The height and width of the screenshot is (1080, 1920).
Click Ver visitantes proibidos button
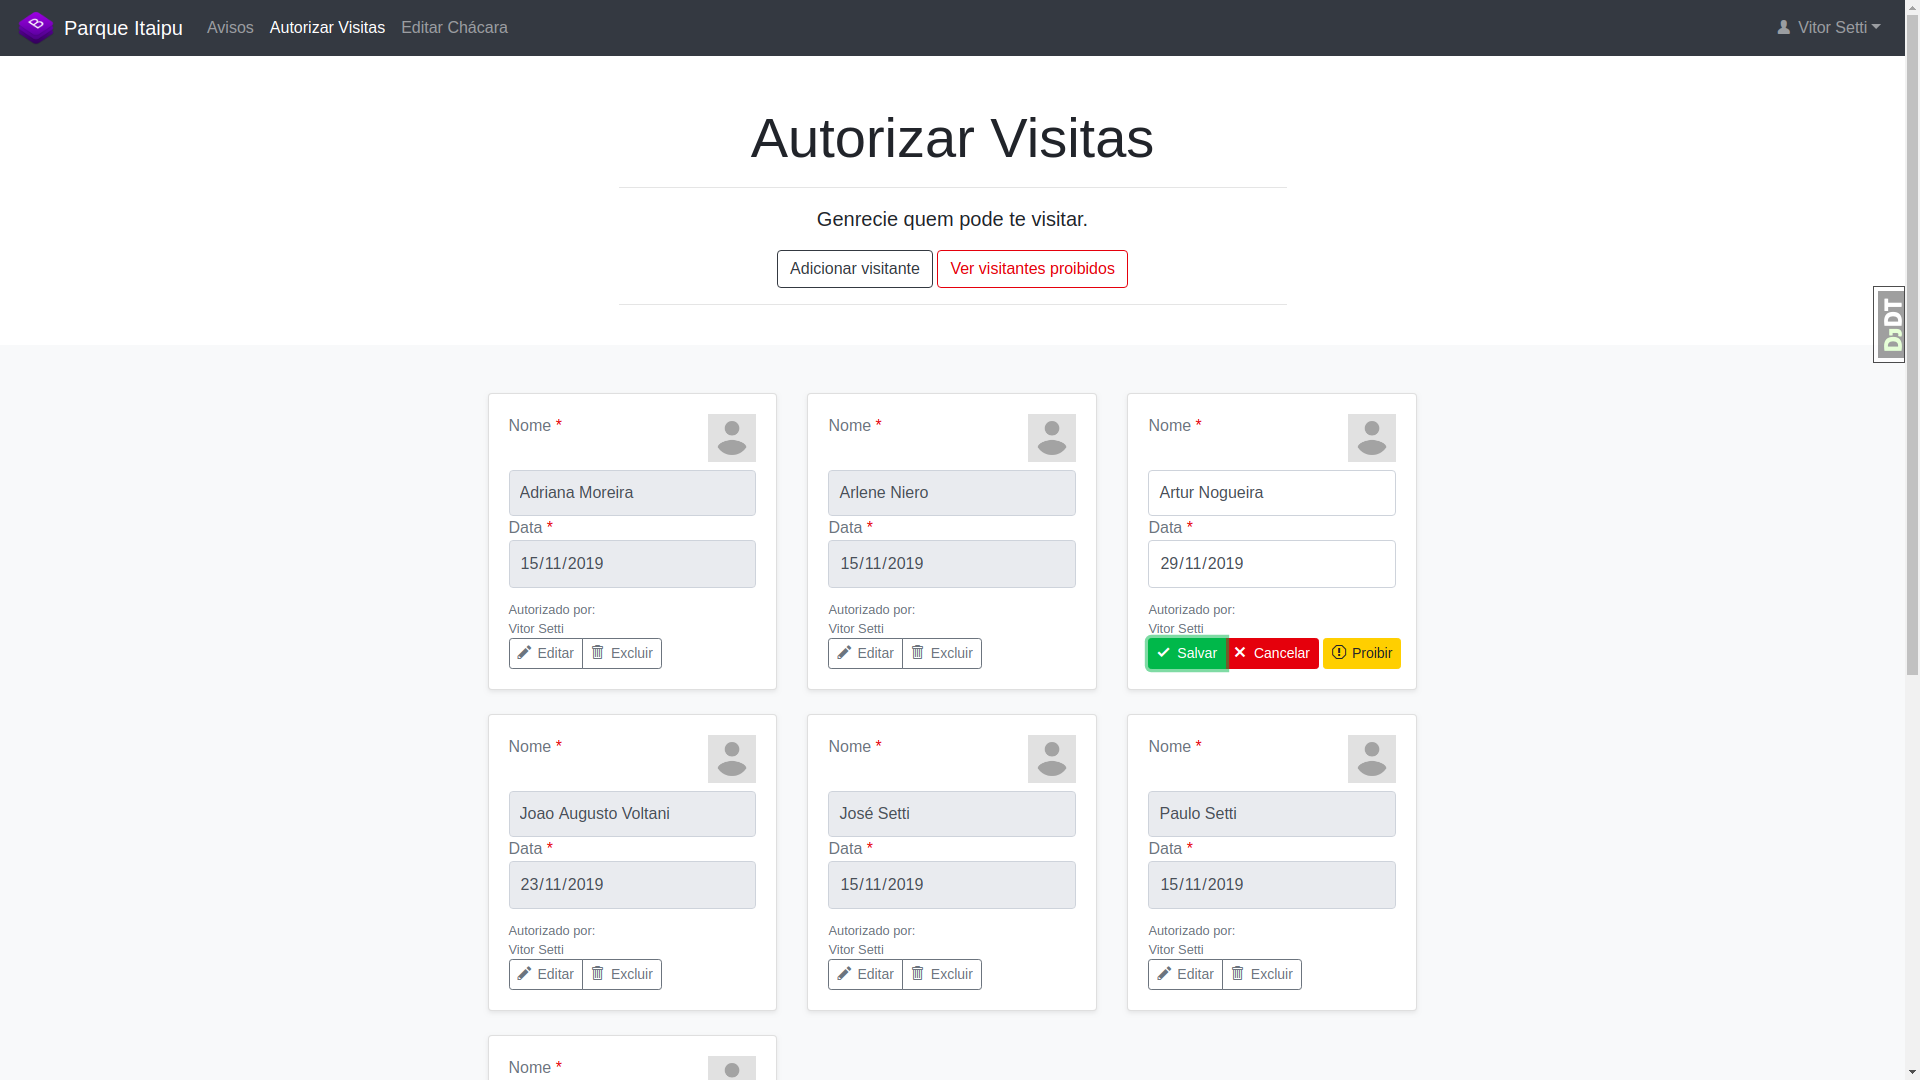(1032, 269)
